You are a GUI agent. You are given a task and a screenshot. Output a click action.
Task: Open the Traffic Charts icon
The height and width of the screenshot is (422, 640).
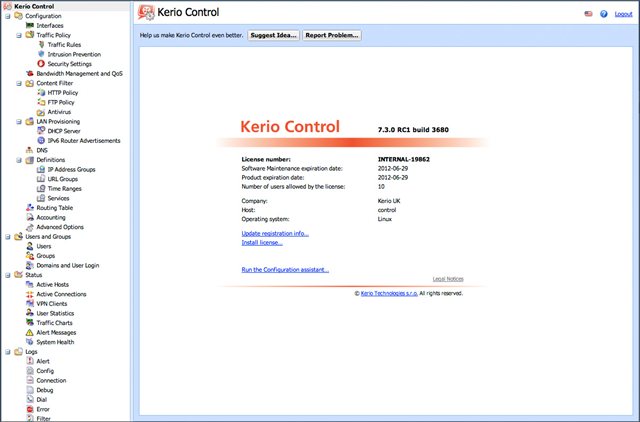coord(30,323)
